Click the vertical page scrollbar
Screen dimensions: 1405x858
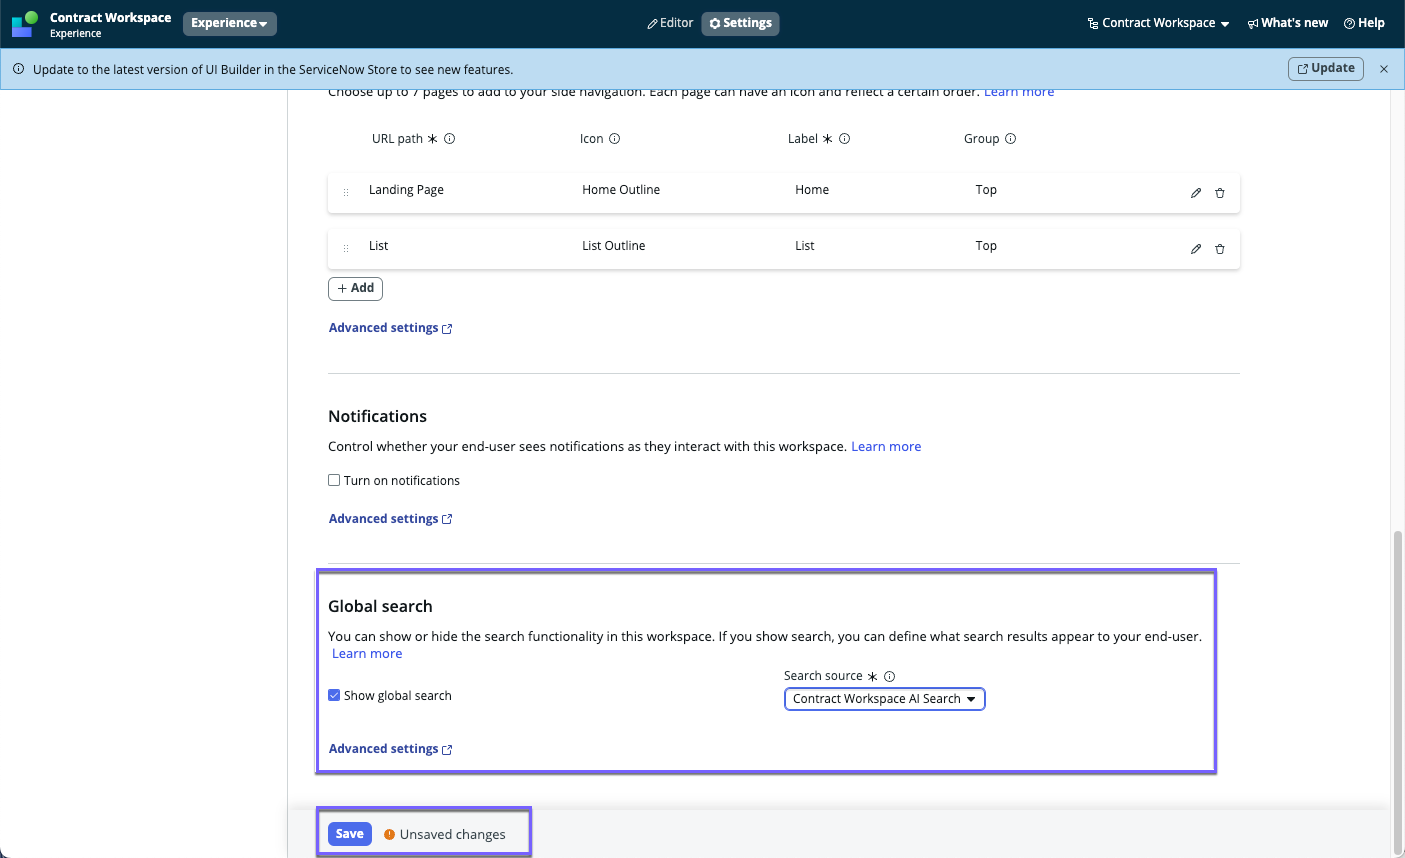[x=1398, y=692]
